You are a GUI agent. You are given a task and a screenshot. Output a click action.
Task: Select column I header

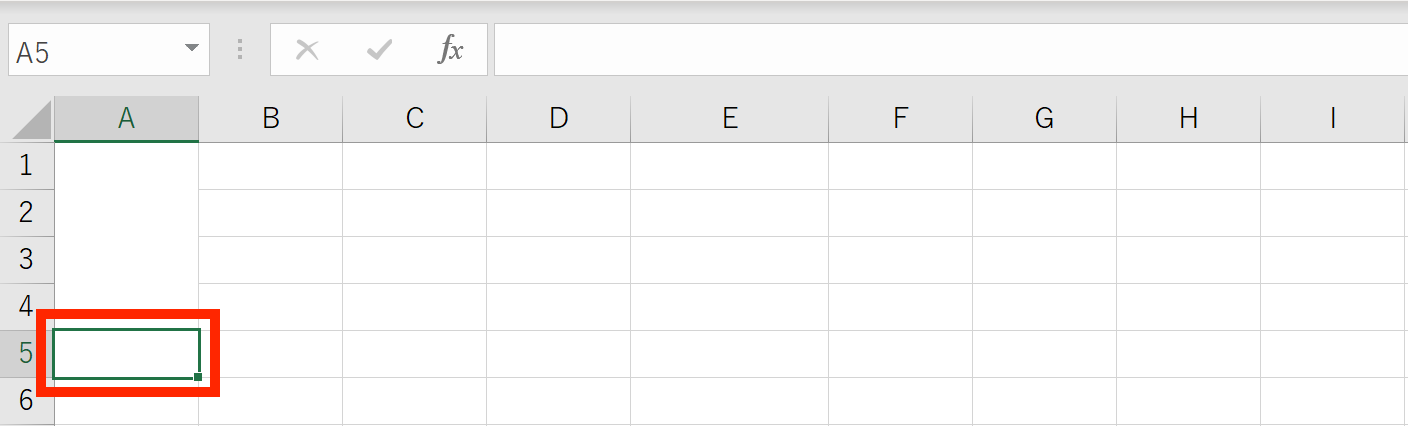point(1333,119)
